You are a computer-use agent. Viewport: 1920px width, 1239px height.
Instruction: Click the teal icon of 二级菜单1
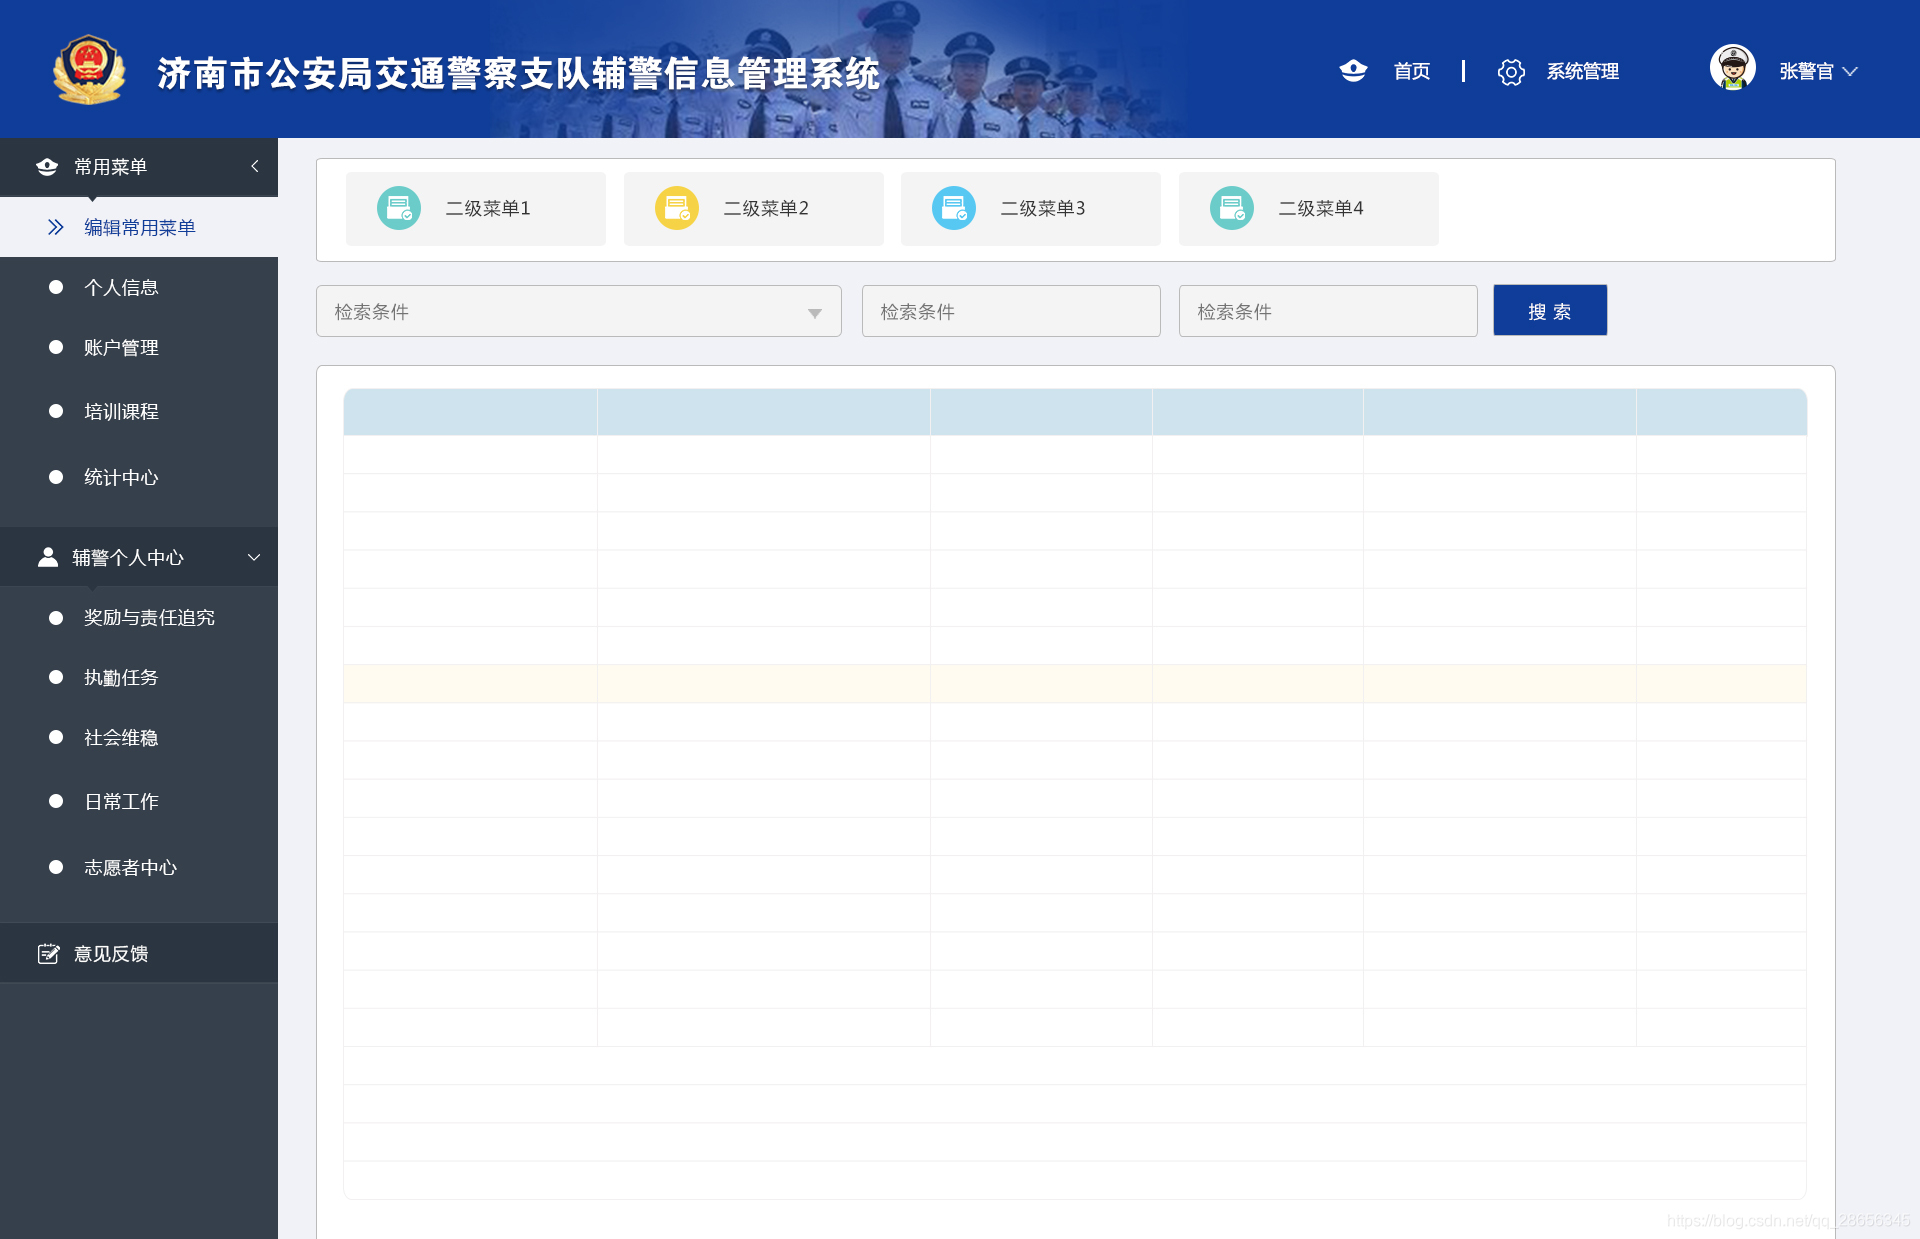coord(399,208)
